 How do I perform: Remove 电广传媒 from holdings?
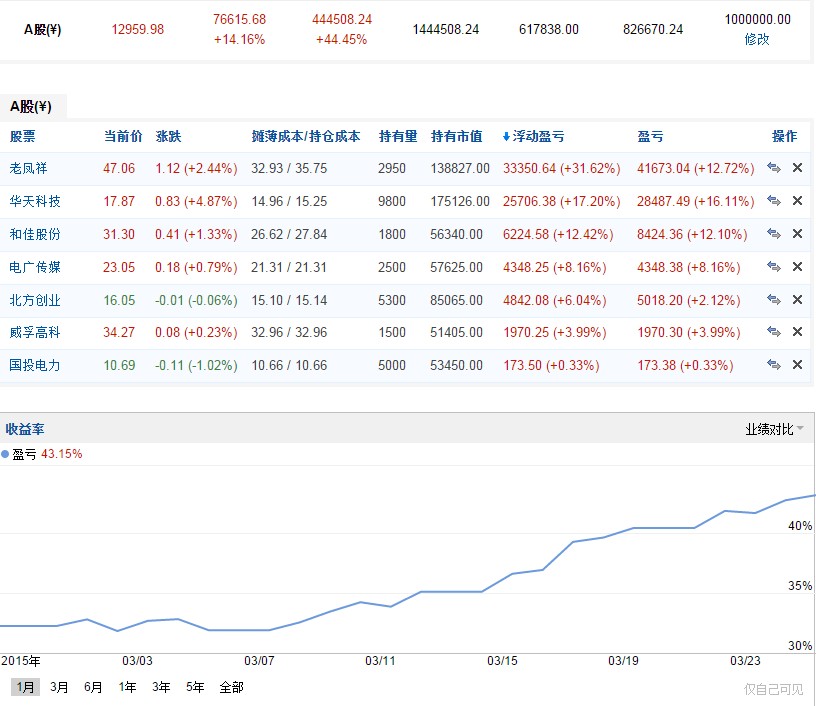pyautogui.click(x=797, y=266)
